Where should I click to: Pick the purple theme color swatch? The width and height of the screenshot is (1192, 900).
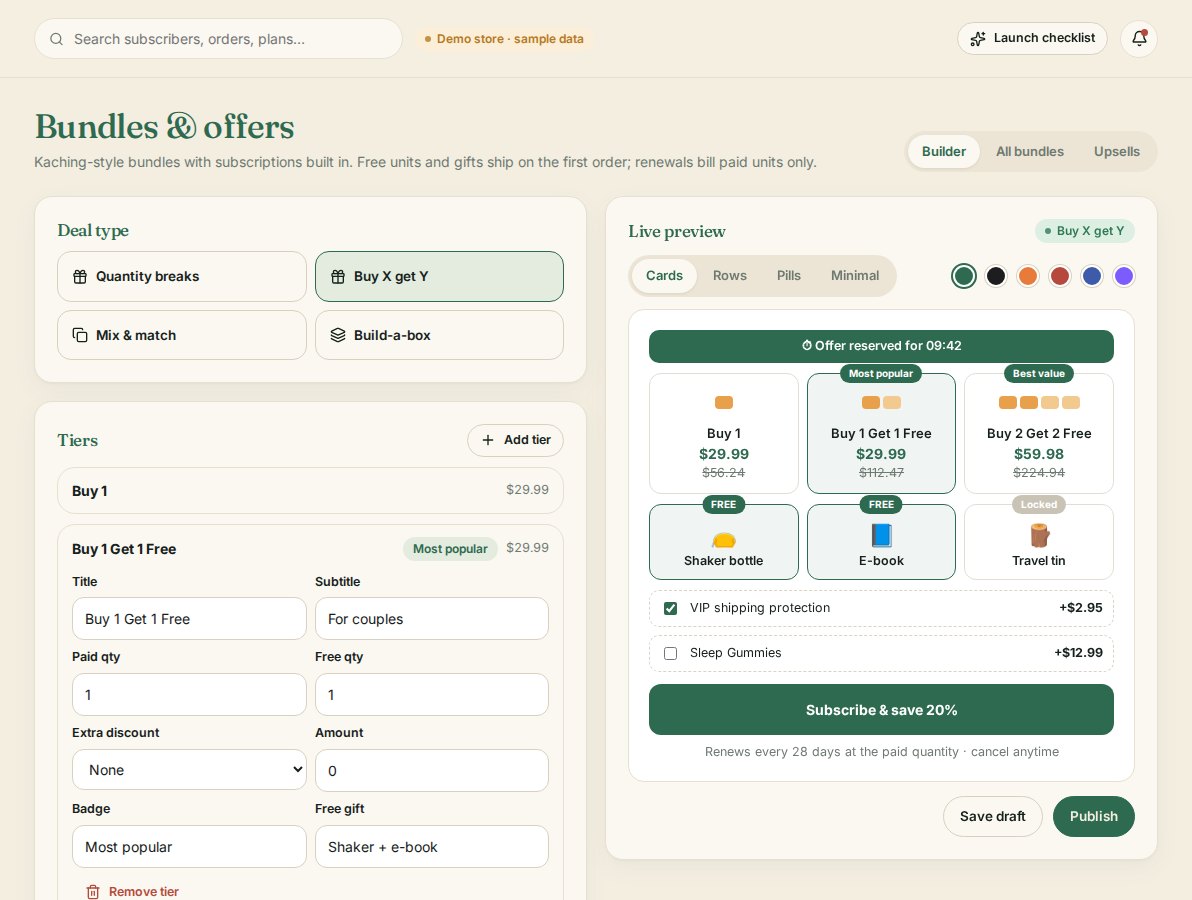pos(1124,276)
